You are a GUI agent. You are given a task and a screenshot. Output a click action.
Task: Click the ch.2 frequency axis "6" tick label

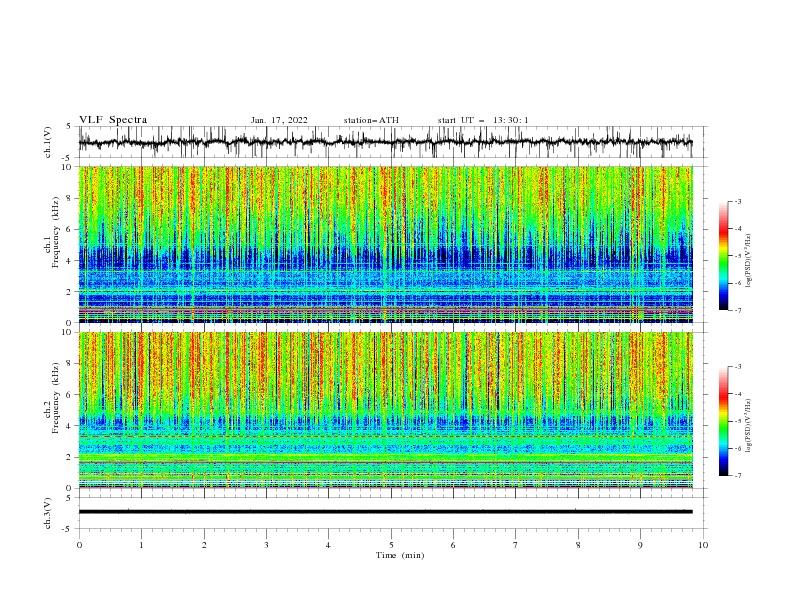70,395
